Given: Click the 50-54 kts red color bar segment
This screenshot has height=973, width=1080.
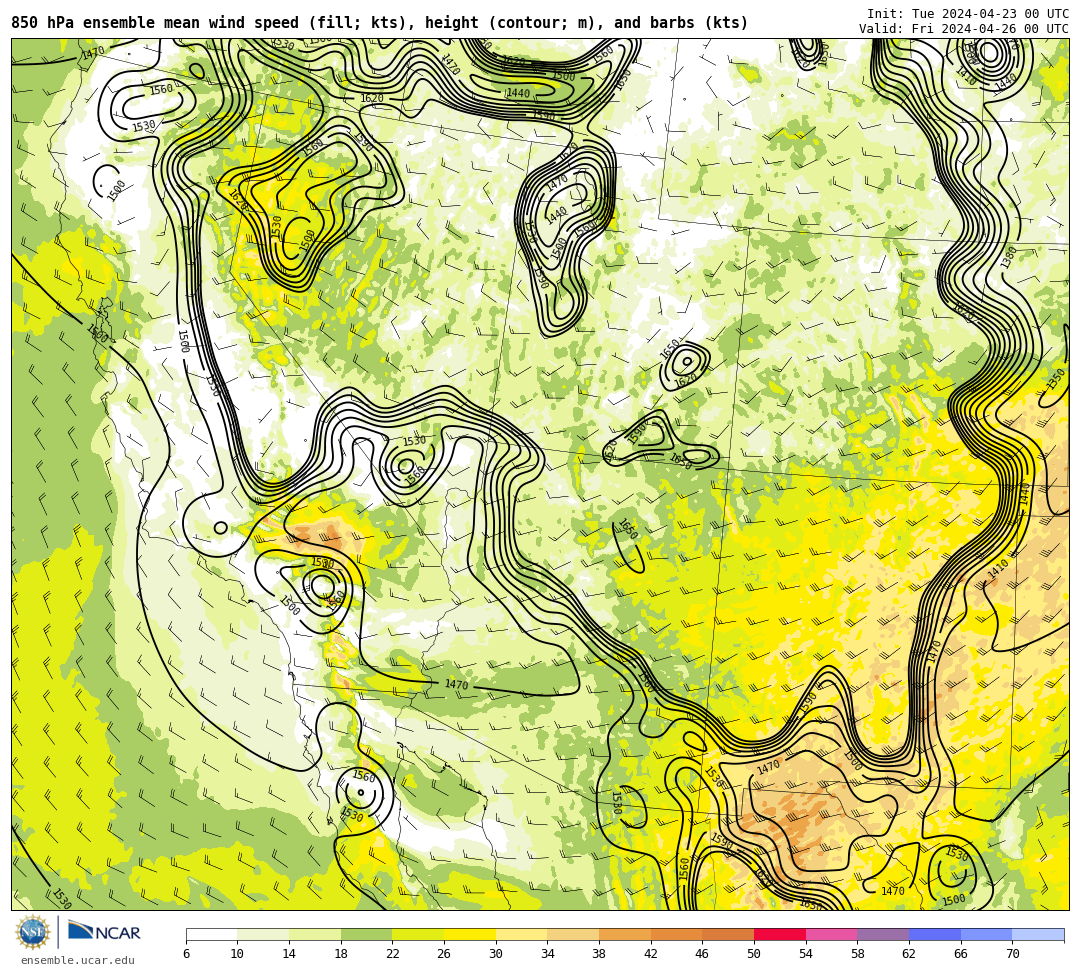Looking at the screenshot, I should pos(780,934).
